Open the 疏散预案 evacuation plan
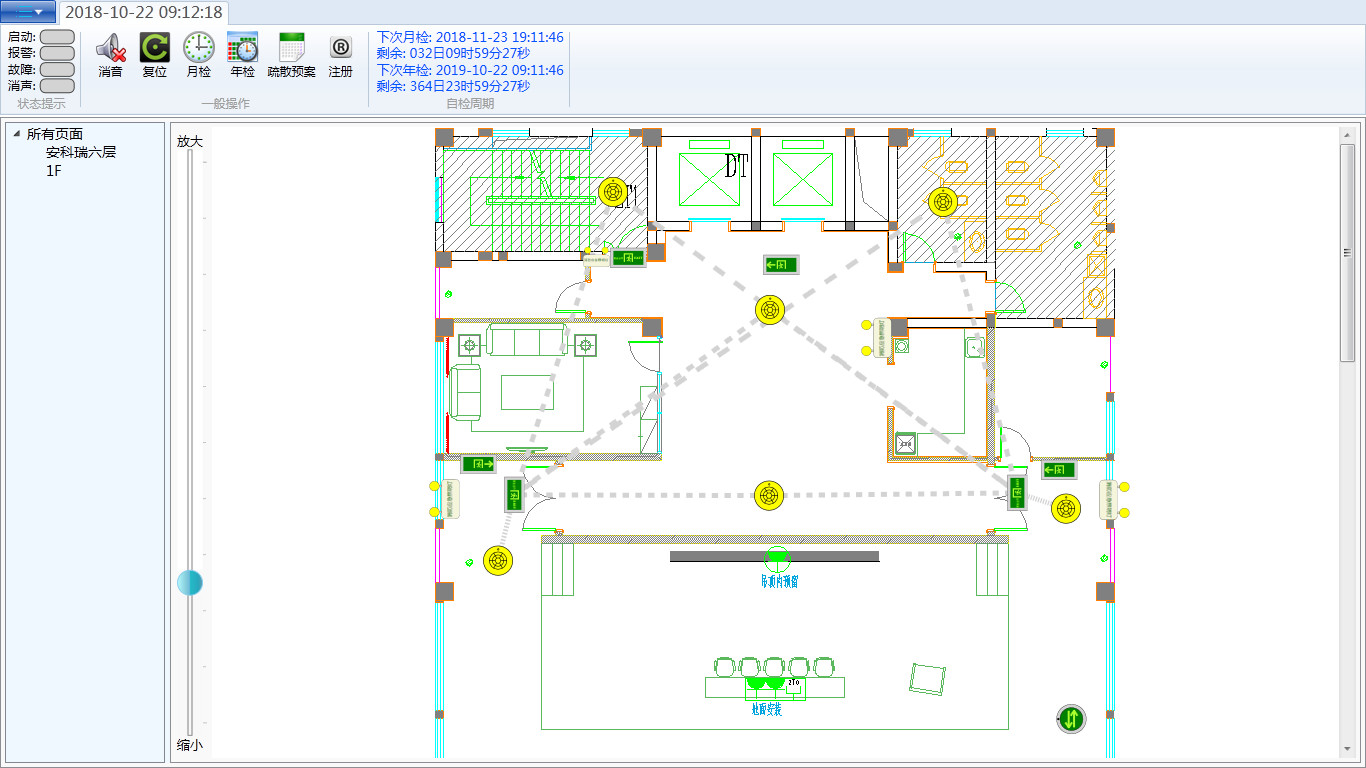The height and width of the screenshot is (768, 1366). [291, 48]
